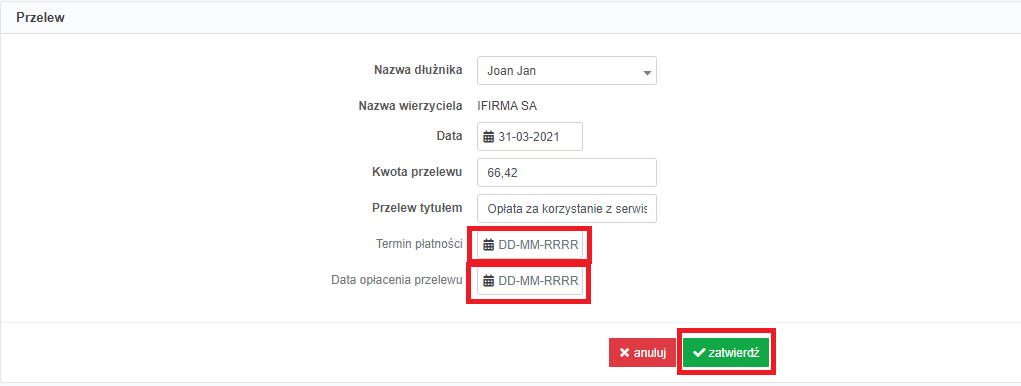Screen dimensions: 1021x386
Task: Click the IFIRMA SA creditor name
Action: (507, 106)
